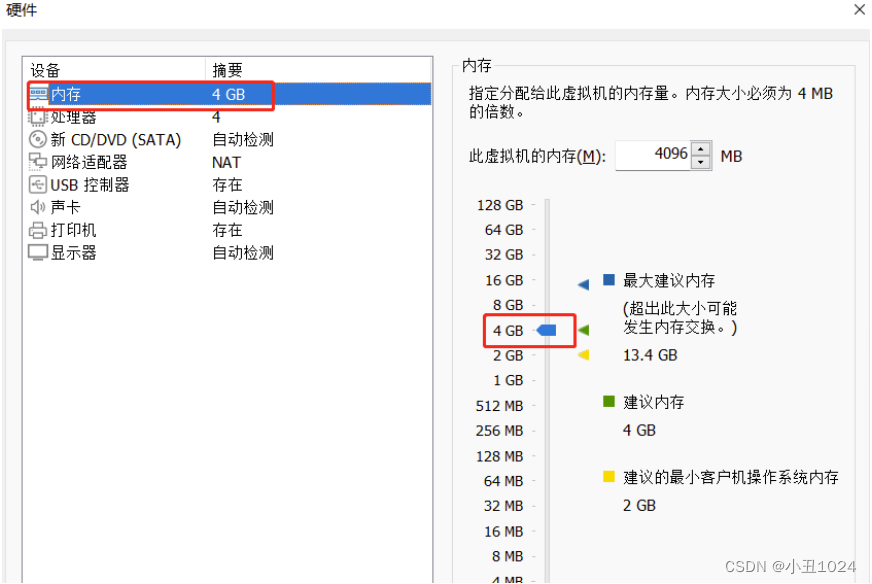Viewport: 872px width, 584px height.
Task: Click the yellow minimum memory triangle marker
Action: pos(583,354)
